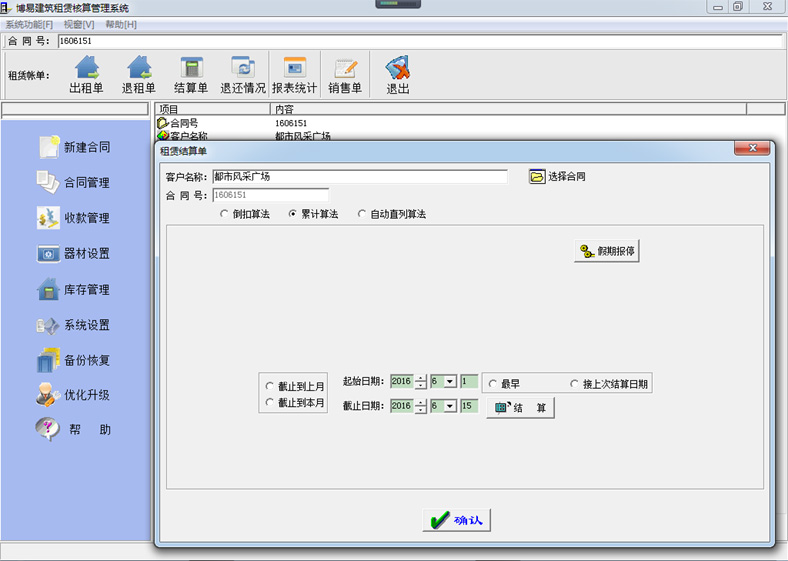This screenshot has height=561, width=788.
Task: Open the 退租单 toolbar icon
Action: (x=139, y=68)
